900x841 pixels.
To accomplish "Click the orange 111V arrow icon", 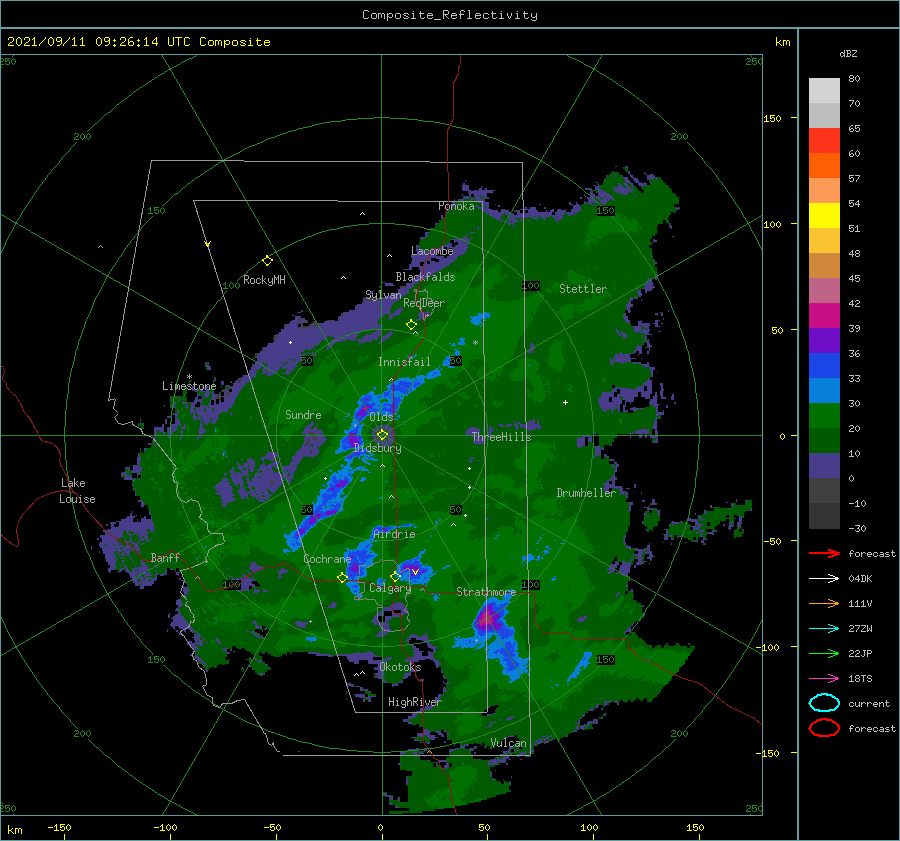I will coord(824,603).
